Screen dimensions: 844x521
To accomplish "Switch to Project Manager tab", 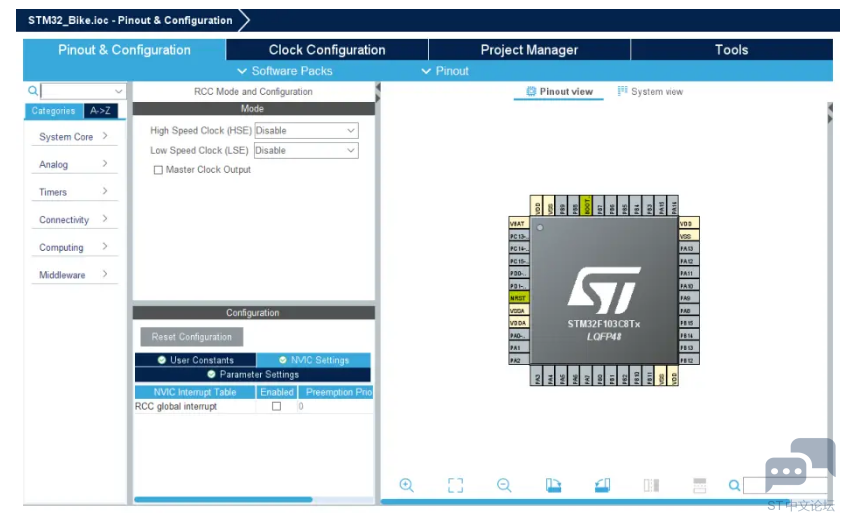I will pos(529,50).
